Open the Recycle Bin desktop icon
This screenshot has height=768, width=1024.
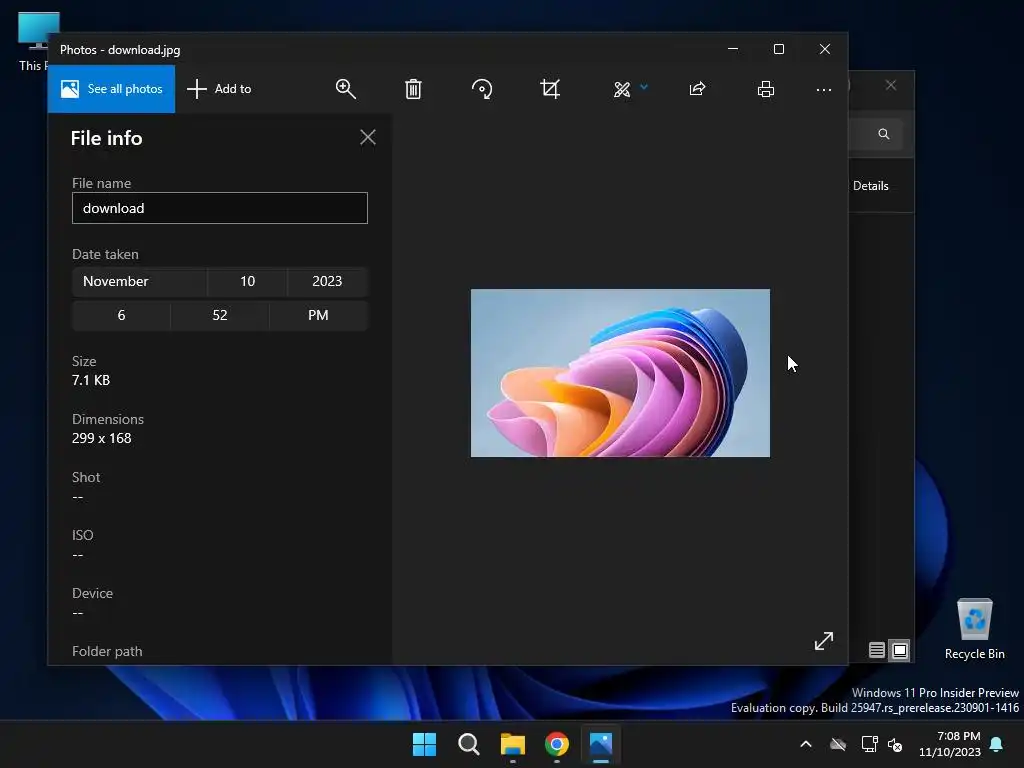click(x=974, y=629)
